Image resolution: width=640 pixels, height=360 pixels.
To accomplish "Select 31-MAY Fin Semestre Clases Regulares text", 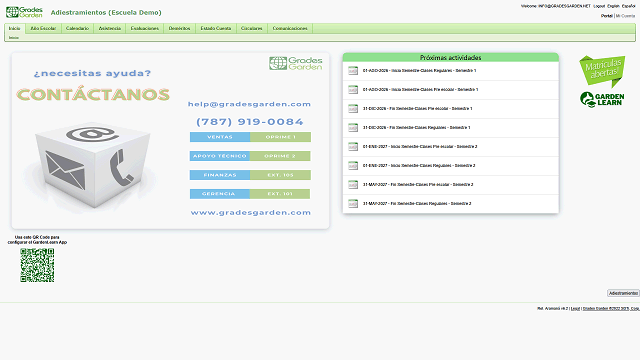I will tap(417, 203).
